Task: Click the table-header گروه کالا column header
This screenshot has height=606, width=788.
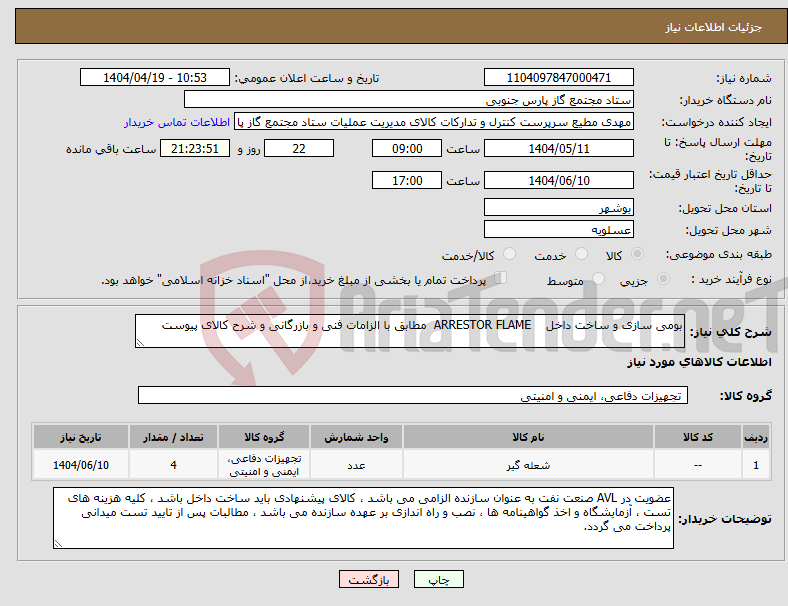Action: click(x=264, y=437)
